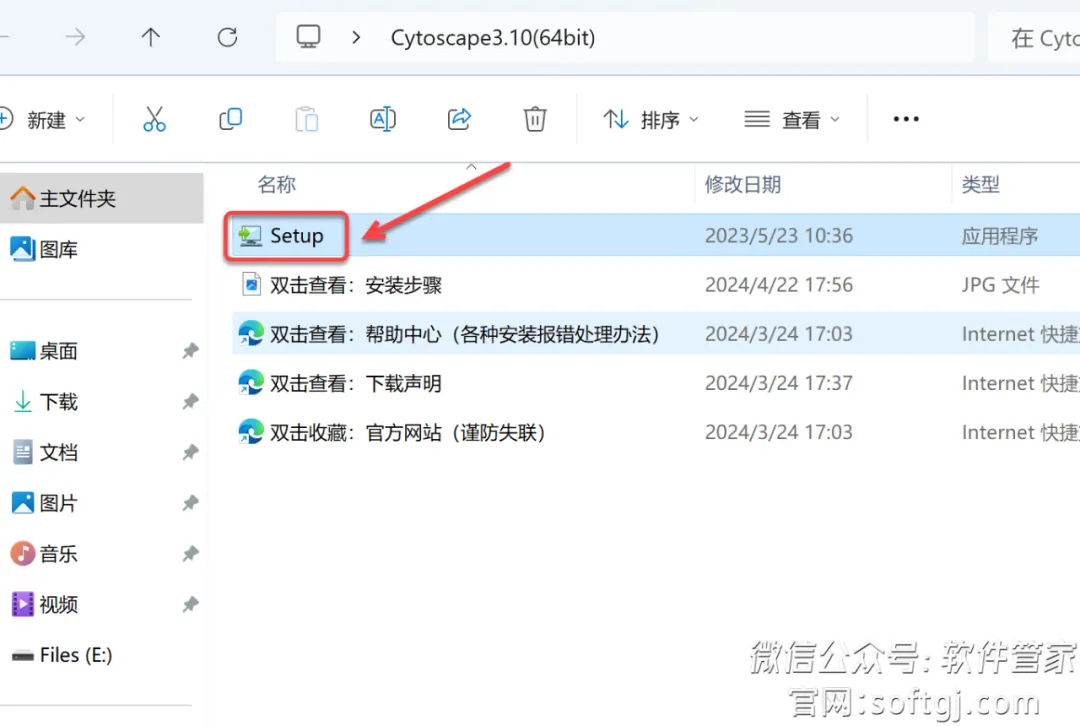Viewport: 1080px width, 726px height.
Task: Click the date 2024/4/22 17:56
Action: pos(778,285)
